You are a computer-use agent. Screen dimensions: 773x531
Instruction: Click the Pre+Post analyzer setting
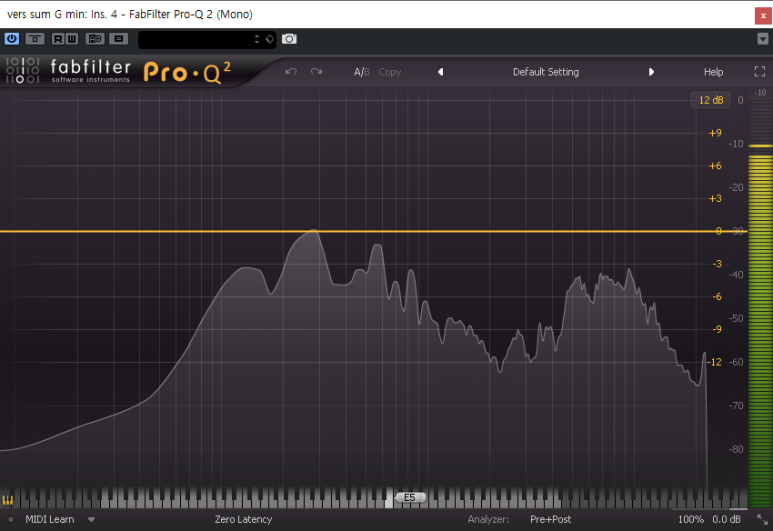tap(550, 520)
